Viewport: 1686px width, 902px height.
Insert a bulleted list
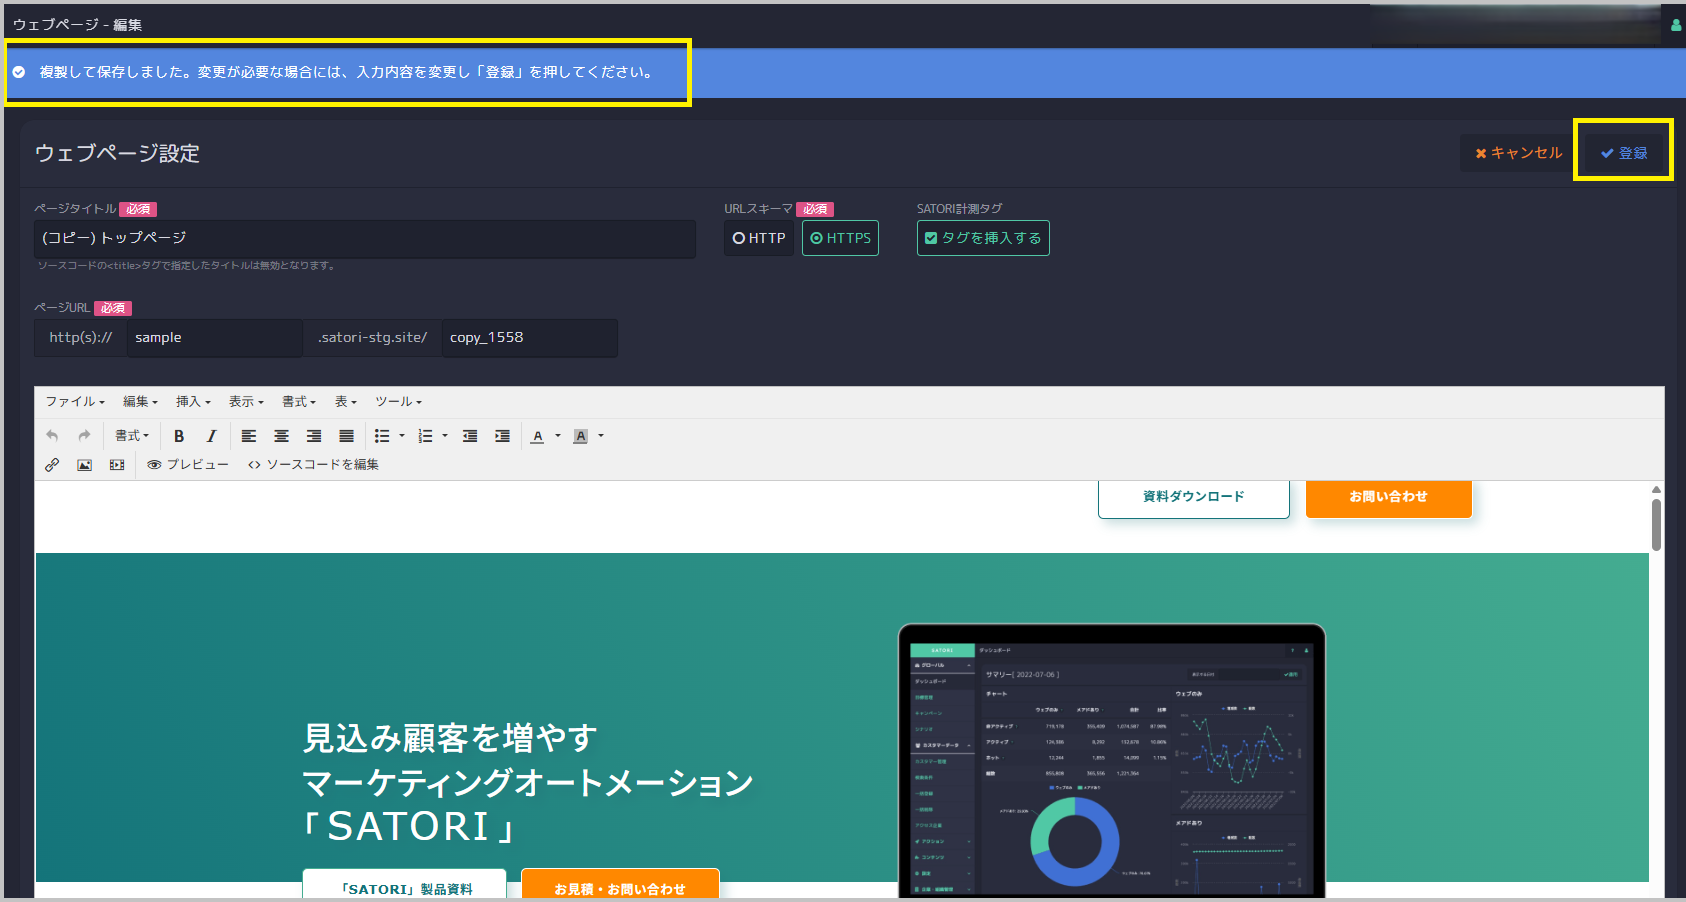pos(382,436)
